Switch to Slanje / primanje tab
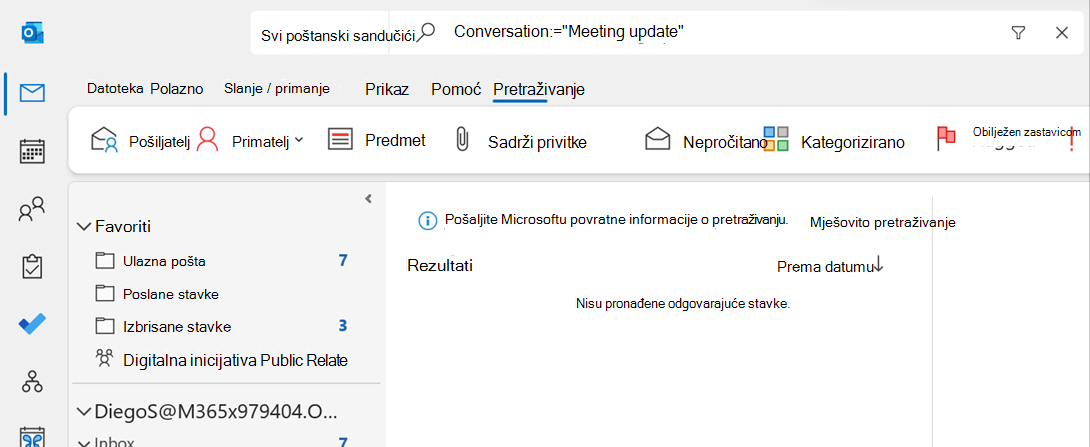 click(x=277, y=89)
